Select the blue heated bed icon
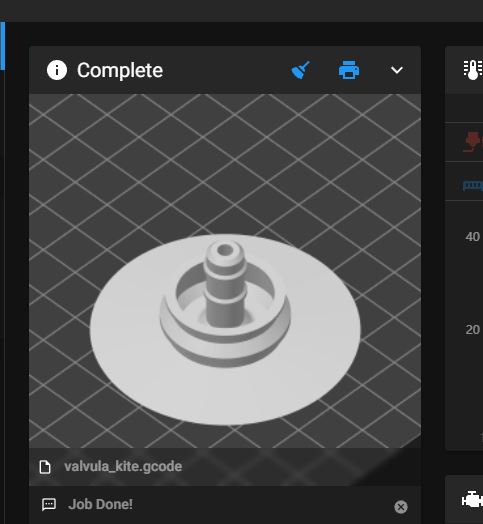 [x=473, y=185]
